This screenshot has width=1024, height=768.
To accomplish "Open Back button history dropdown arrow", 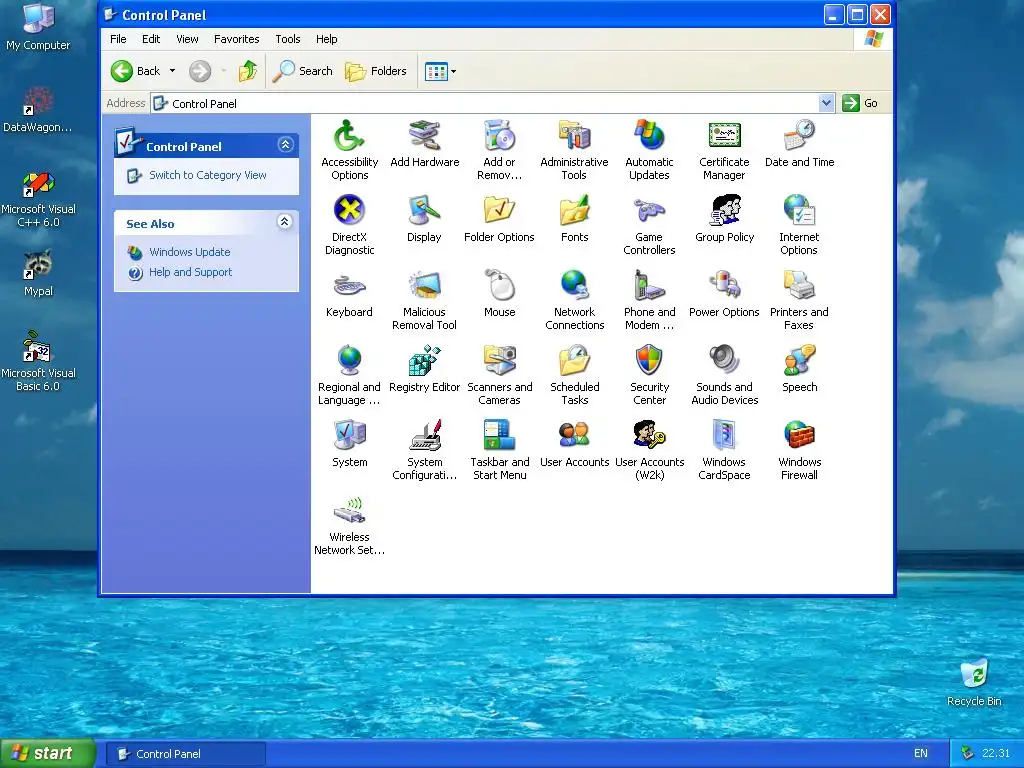I will pos(172,71).
